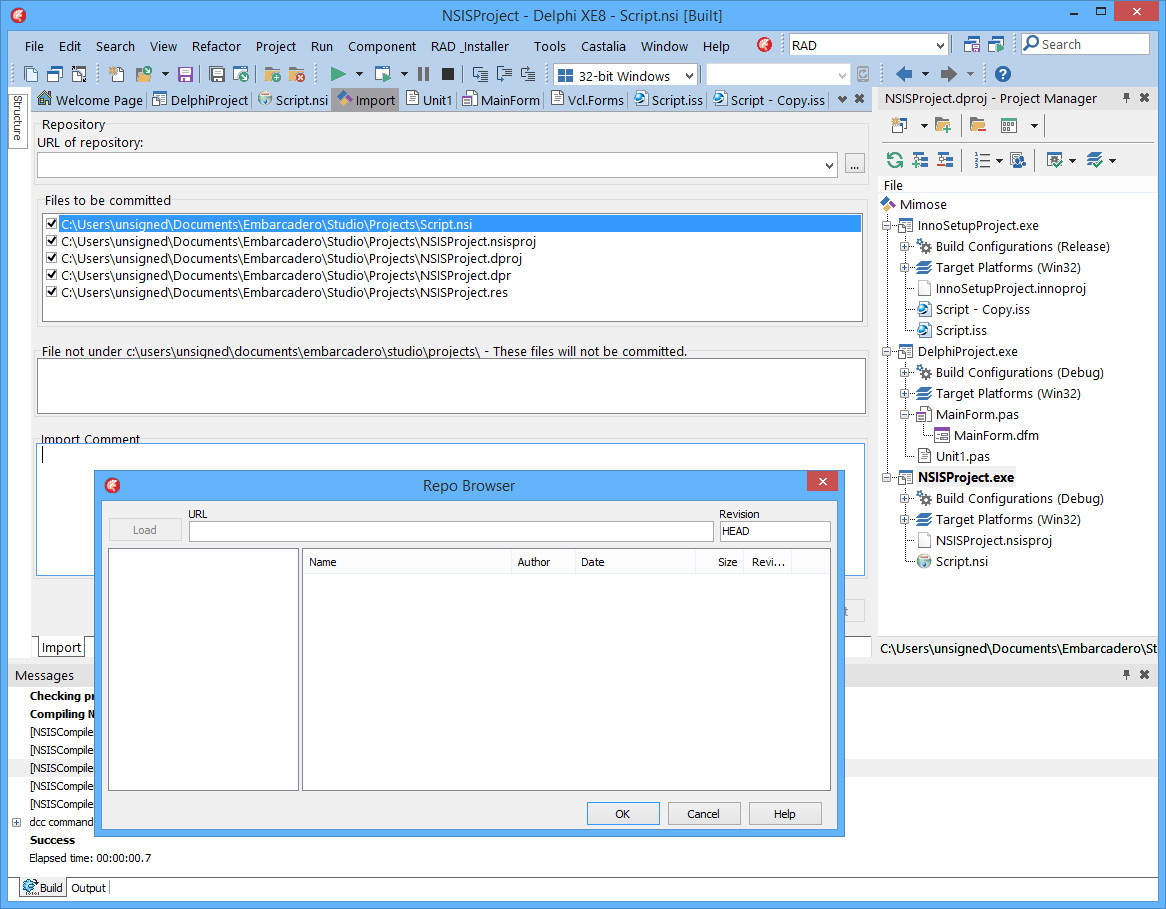
Task: Click Add New Project icon in Project Manager
Action: [899, 125]
